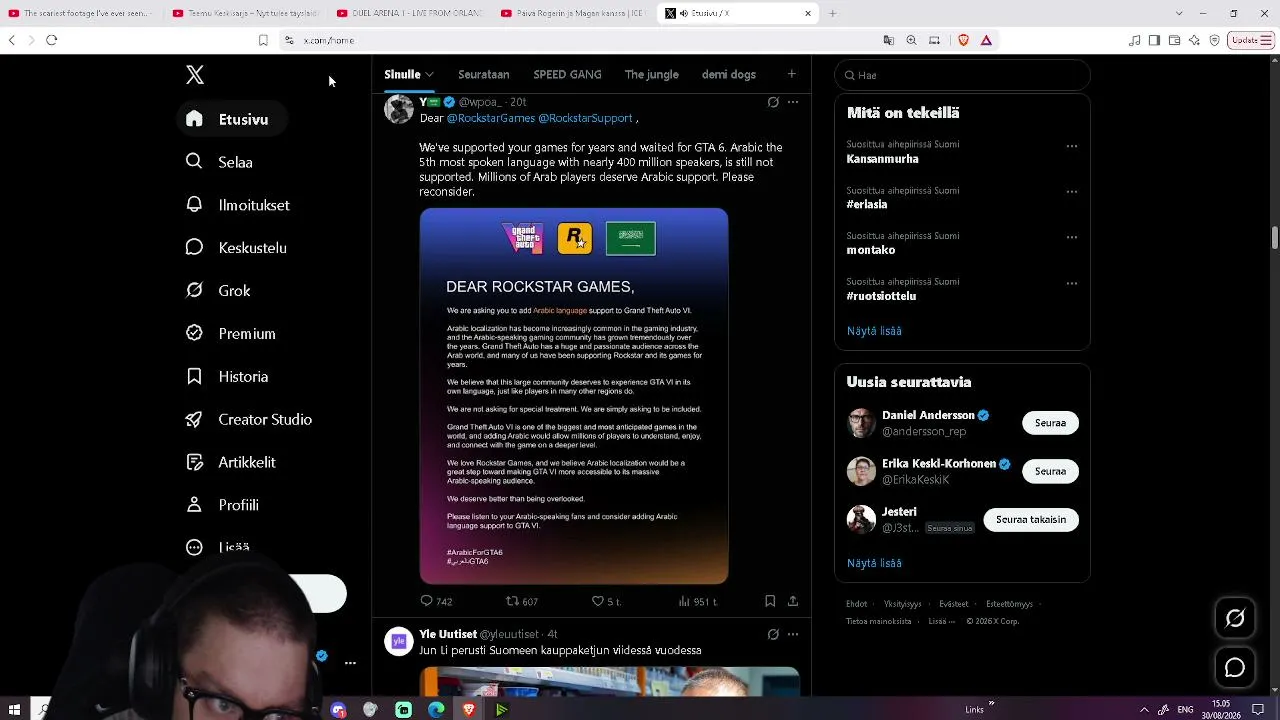This screenshot has height=720, width=1280.
Task: View analytics of the GTA 6 post
Action: 698,601
